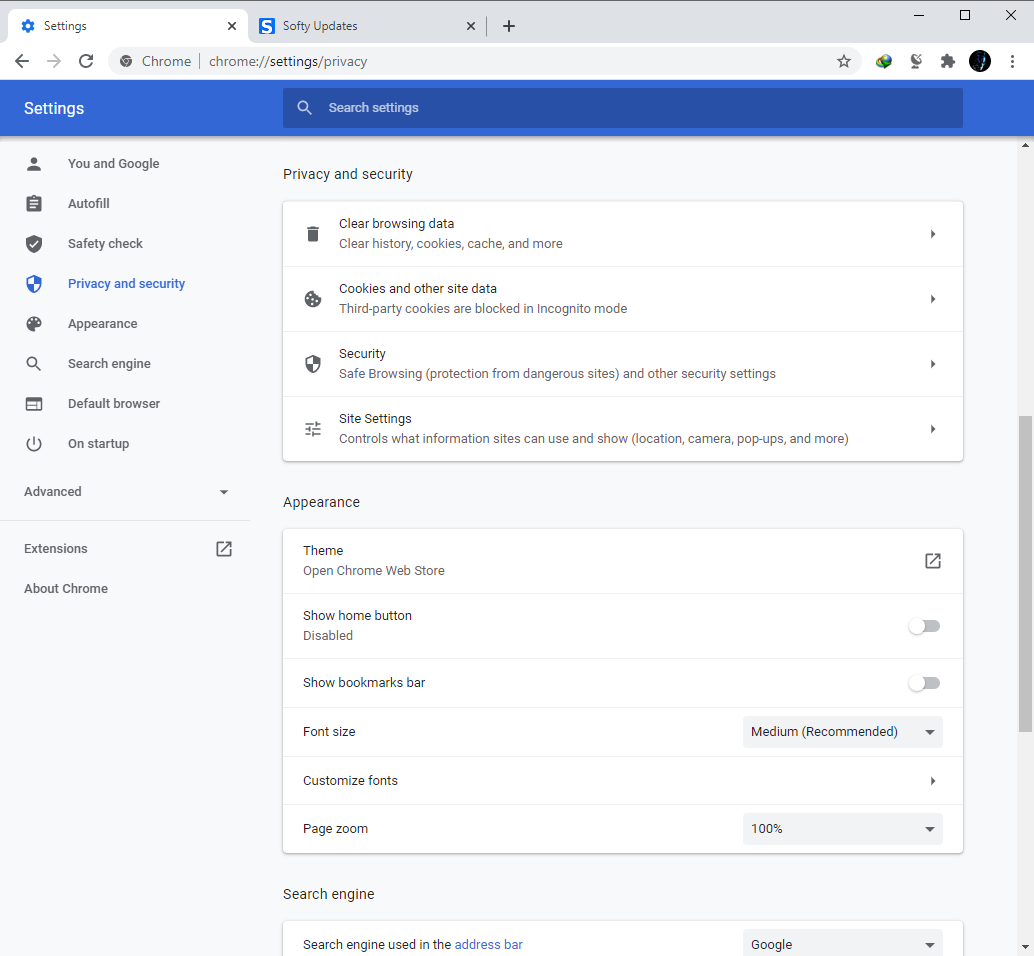Go to Safety check section
1034x956 pixels.
click(x=105, y=243)
